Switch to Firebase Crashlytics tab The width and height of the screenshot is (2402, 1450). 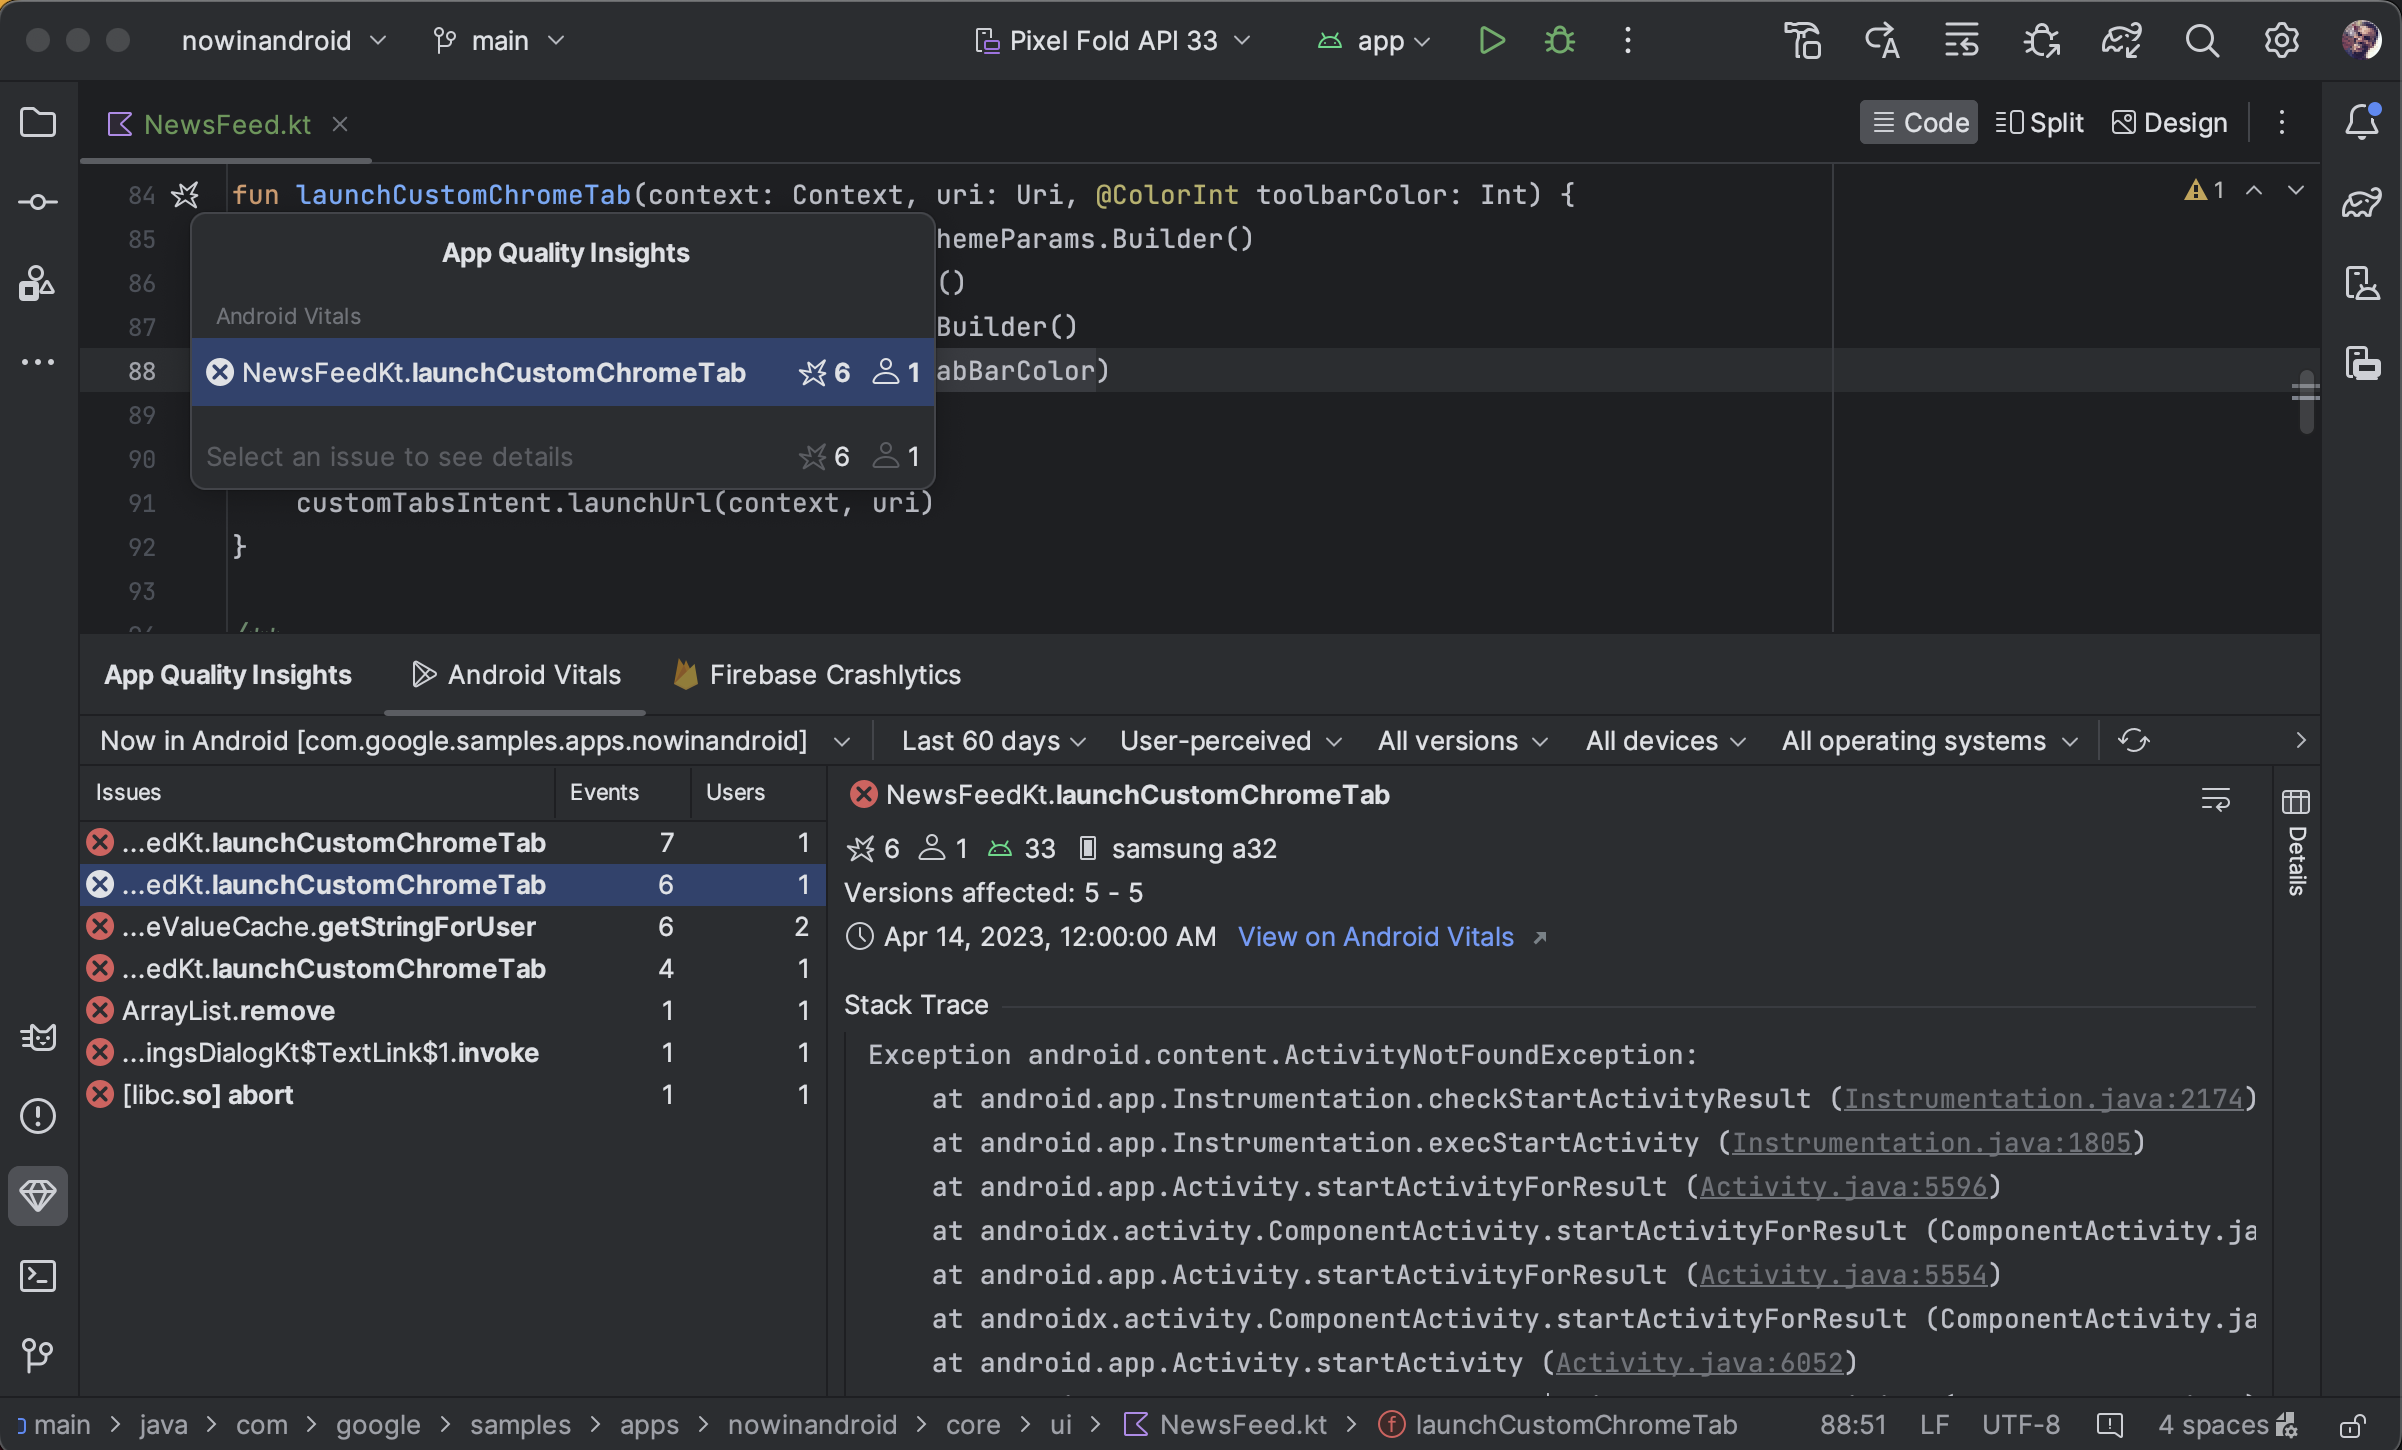[x=834, y=673]
